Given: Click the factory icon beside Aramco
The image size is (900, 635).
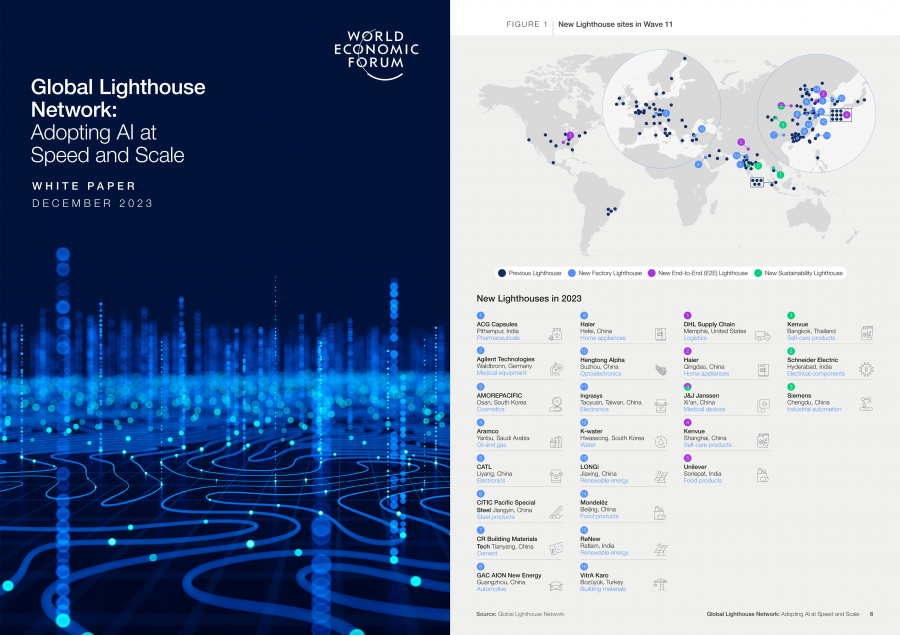Looking at the screenshot, I should pos(556,441).
